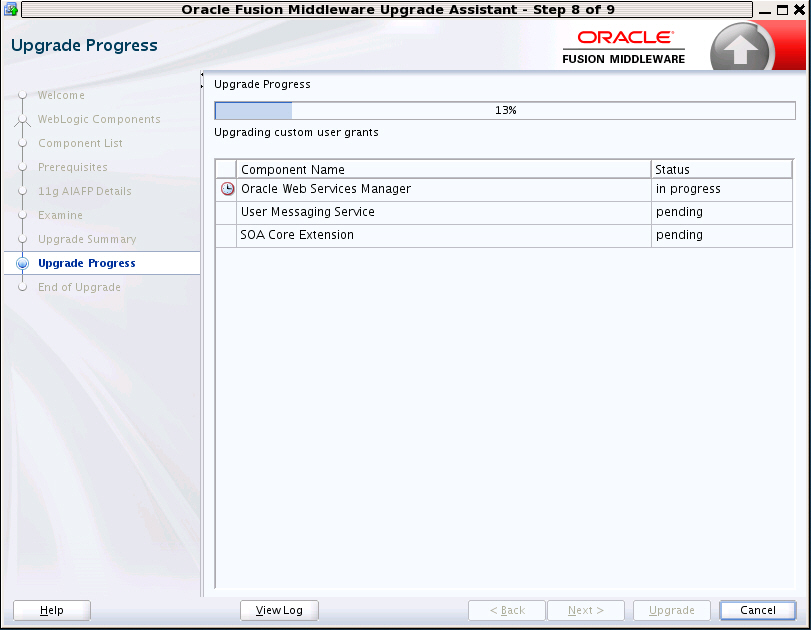Screen dimensions: 811x630
Task: Select the User Messaging Service row
Action: 504,213
